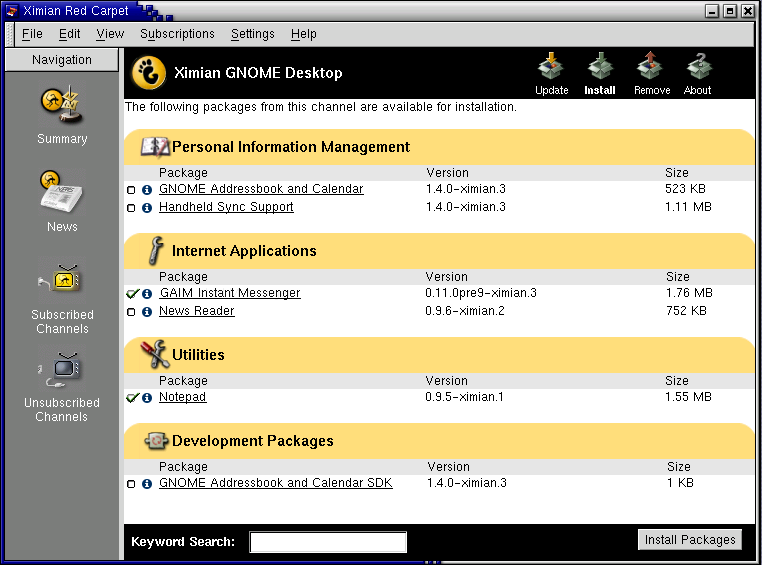Open the Summary navigation icon
762x565 pixels.
tap(62, 105)
